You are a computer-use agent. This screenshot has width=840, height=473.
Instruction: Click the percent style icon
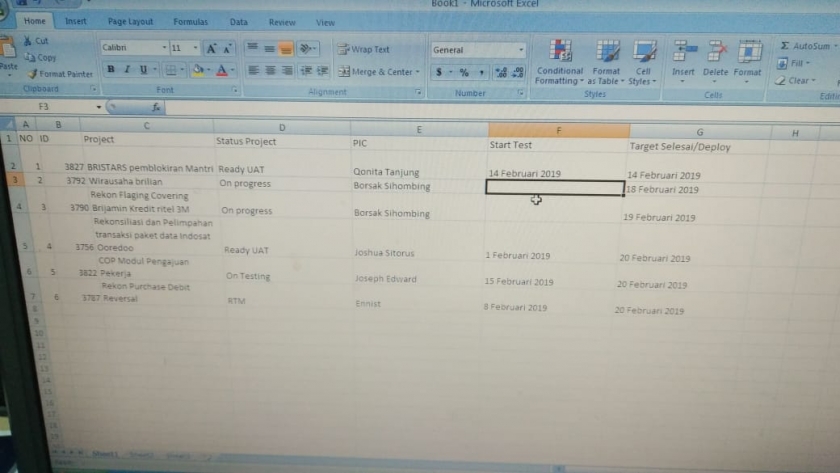(464, 72)
